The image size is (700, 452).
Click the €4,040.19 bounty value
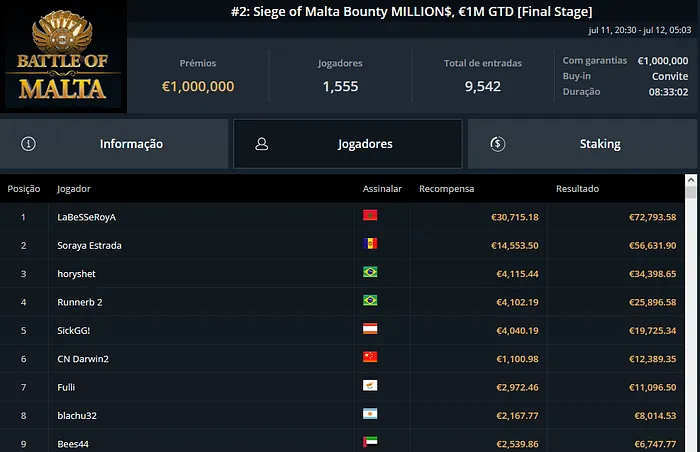coord(517,331)
